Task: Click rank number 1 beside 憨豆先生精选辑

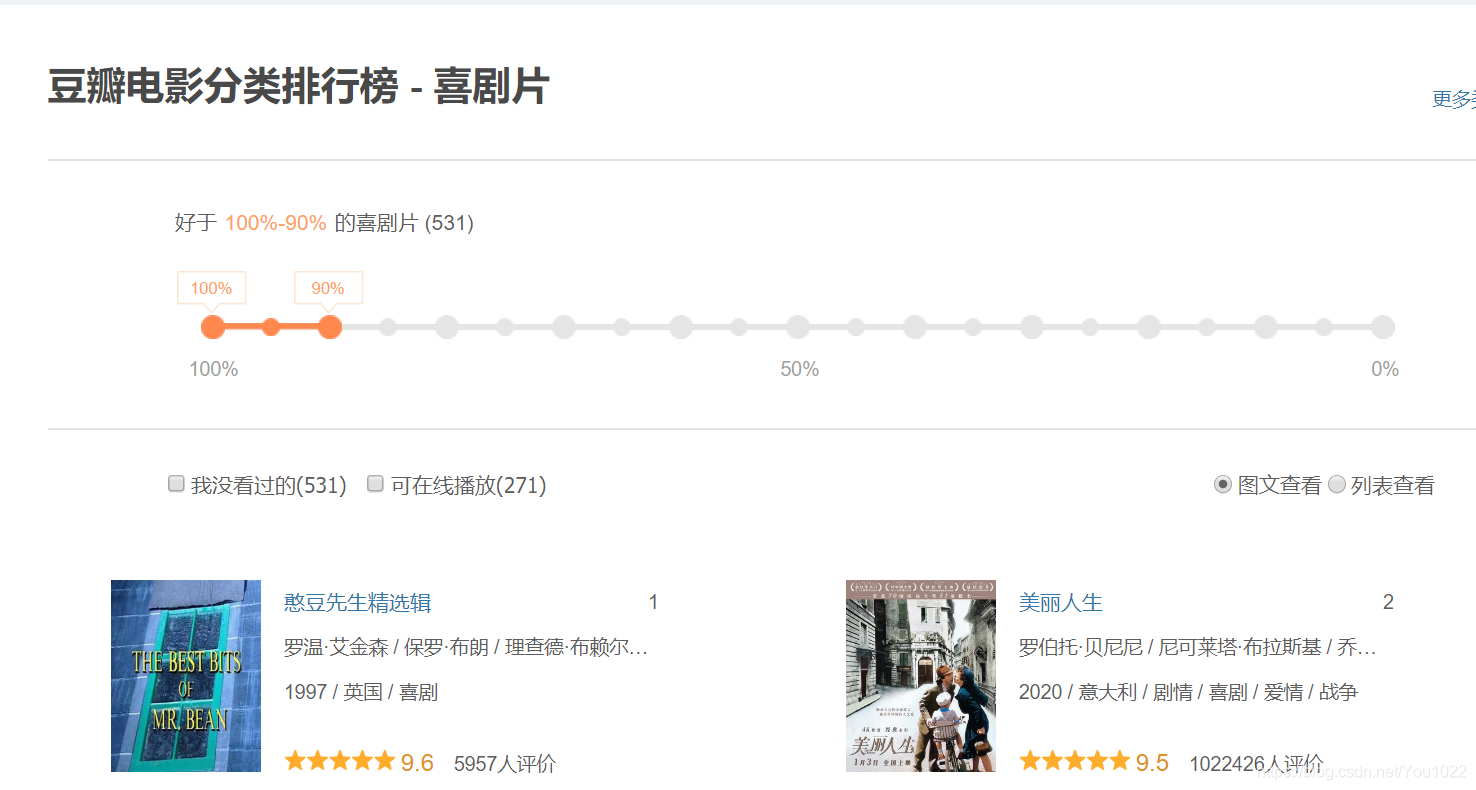Action: click(x=653, y=602)
